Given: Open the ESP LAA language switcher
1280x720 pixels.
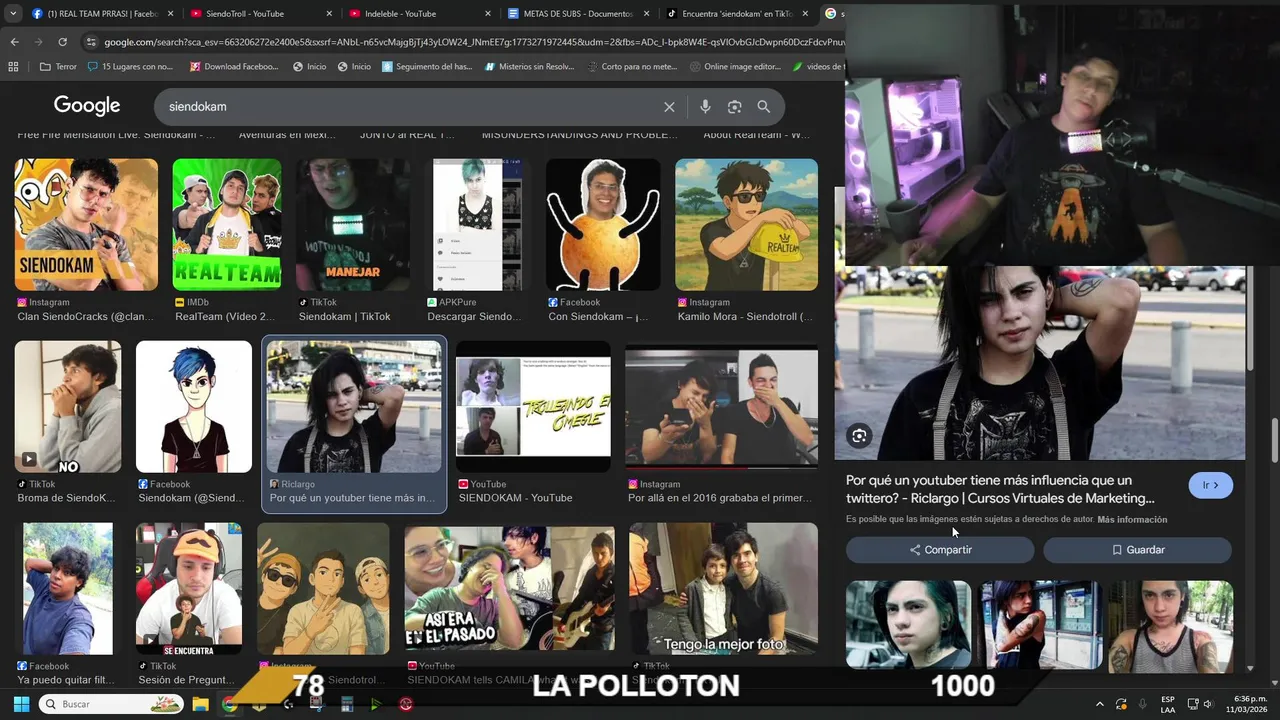Looking at the screenshot, I should (x=1168, y=704).
